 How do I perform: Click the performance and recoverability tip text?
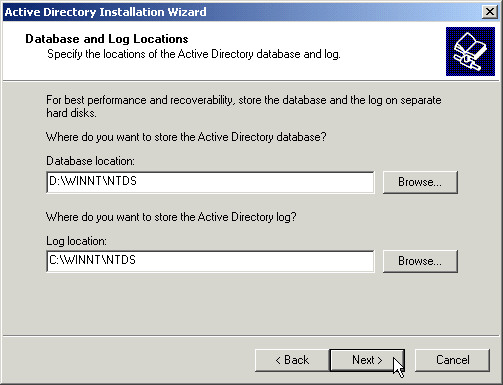[244, 106]
